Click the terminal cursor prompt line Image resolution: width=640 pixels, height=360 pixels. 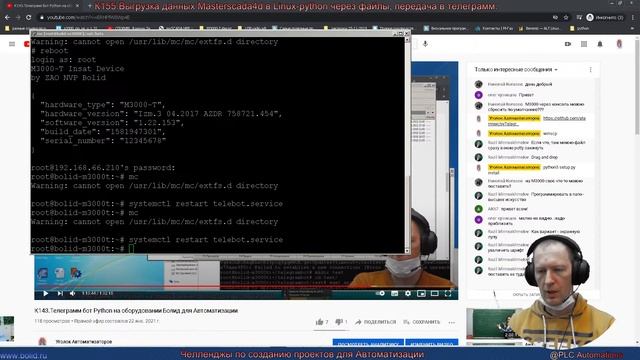tap(218, 249)
